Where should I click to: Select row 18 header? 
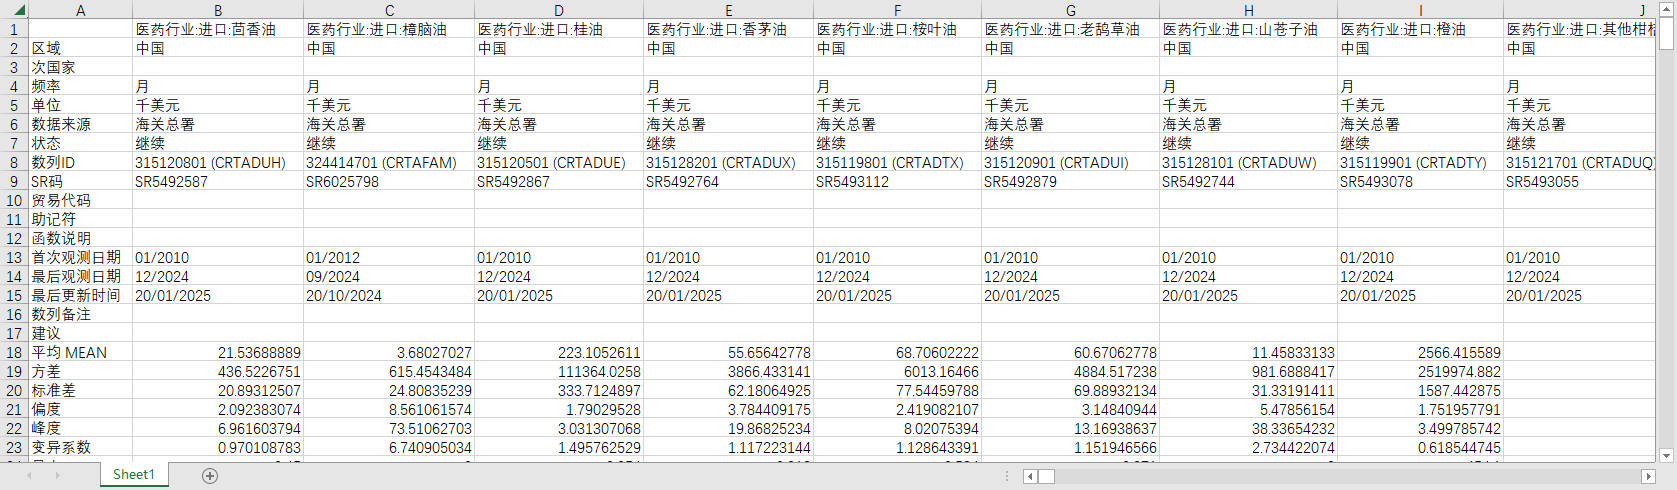point(14,352)
